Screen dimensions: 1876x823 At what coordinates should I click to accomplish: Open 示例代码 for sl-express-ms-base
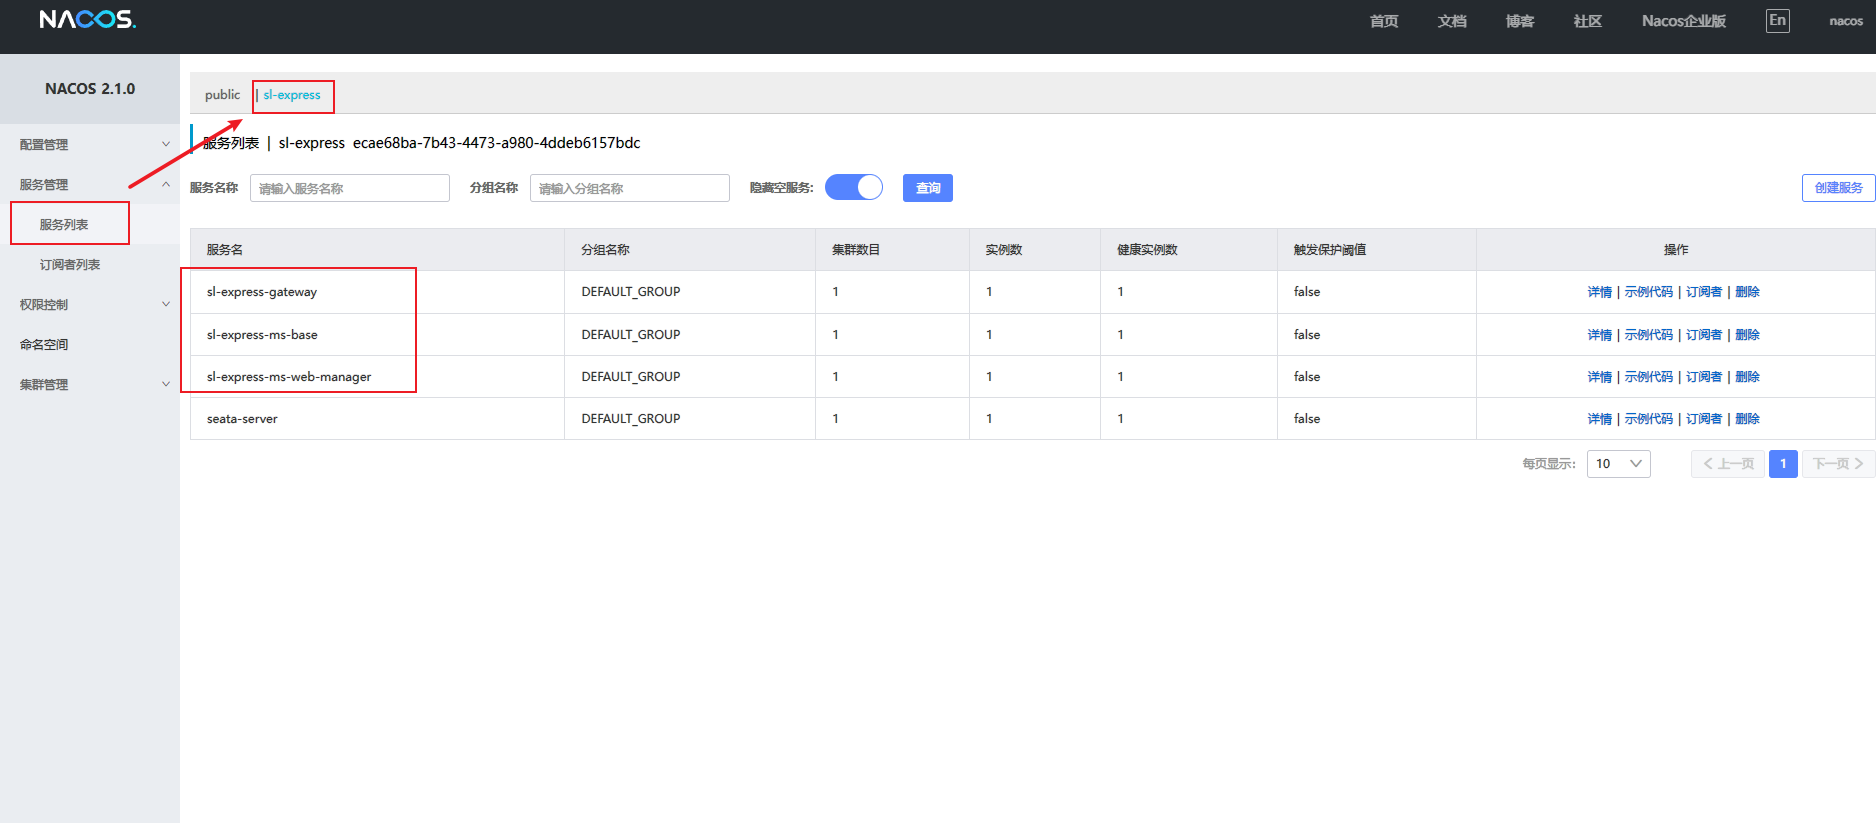(1648, 335)
